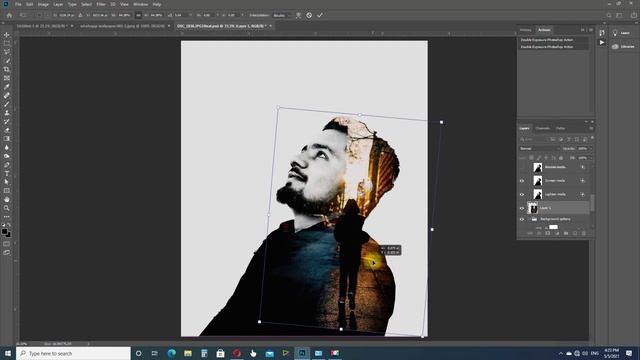Image resolution: width=640 pixels, height=360 pixels.
Task: Open the Windows Start menu
Action: click(7, 353)
